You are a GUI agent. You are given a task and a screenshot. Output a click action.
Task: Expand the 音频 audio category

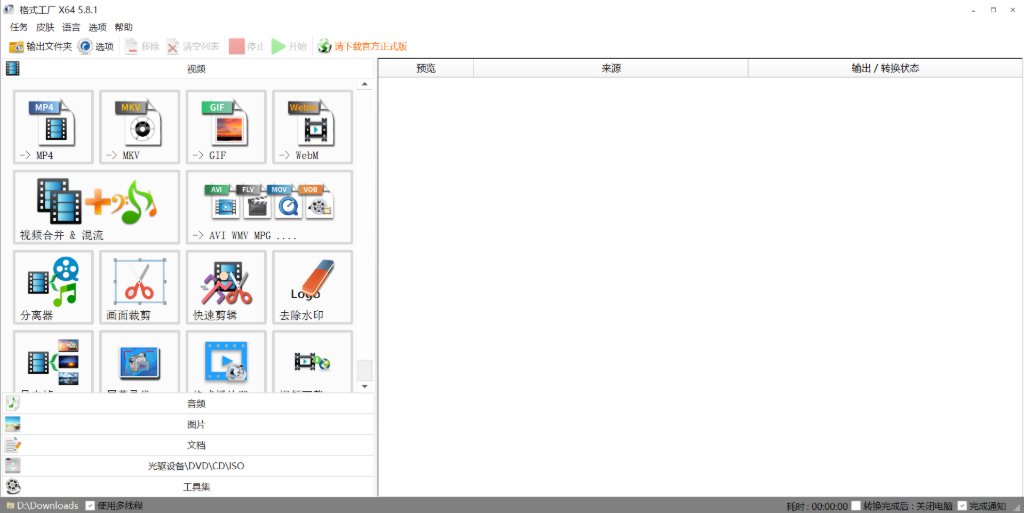click(x=188, y=403)
